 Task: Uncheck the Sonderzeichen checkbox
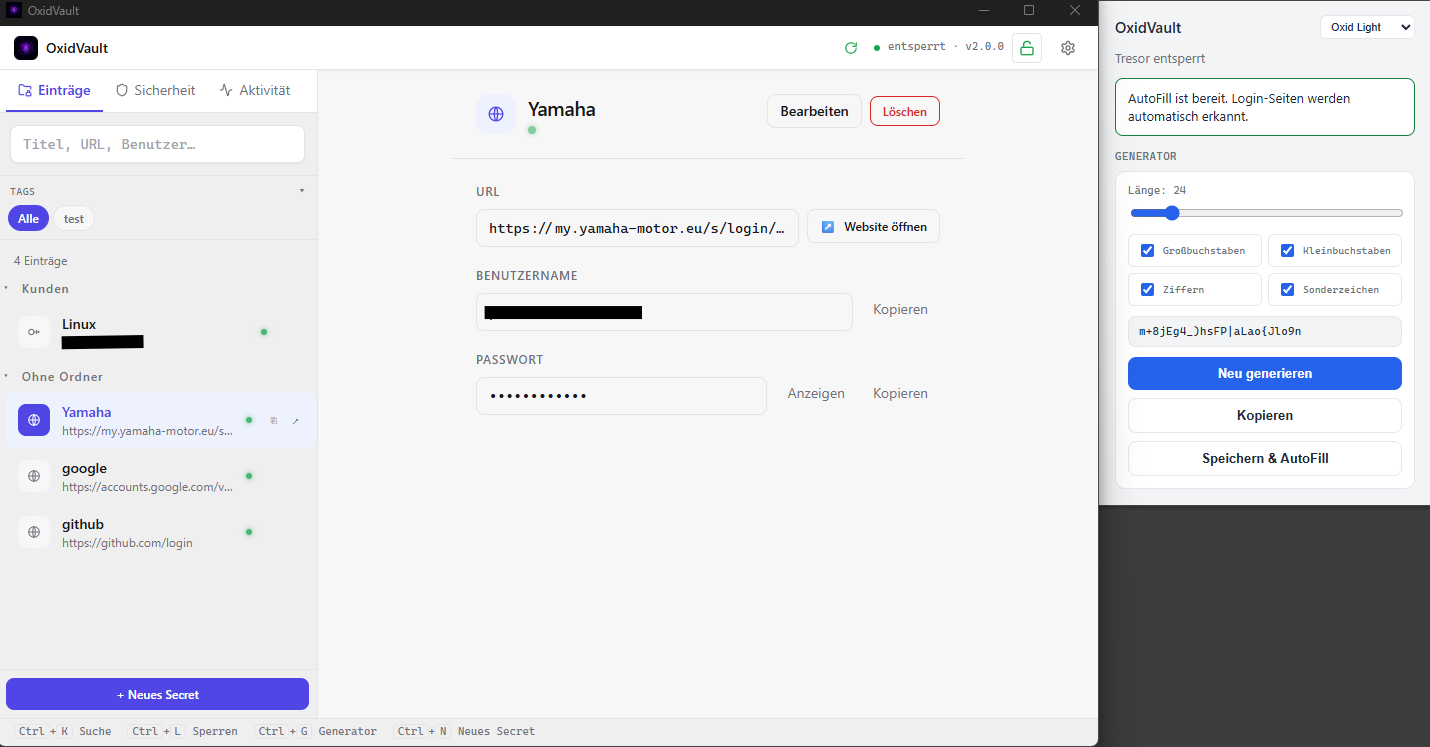pyautogui.click(x=1288, y=290)
